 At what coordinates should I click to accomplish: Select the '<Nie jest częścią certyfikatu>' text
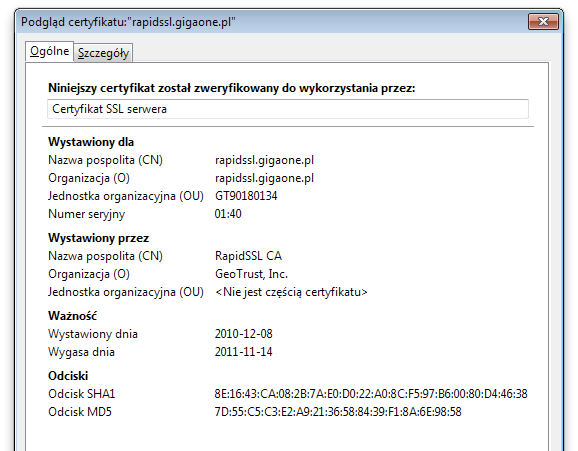291,292
